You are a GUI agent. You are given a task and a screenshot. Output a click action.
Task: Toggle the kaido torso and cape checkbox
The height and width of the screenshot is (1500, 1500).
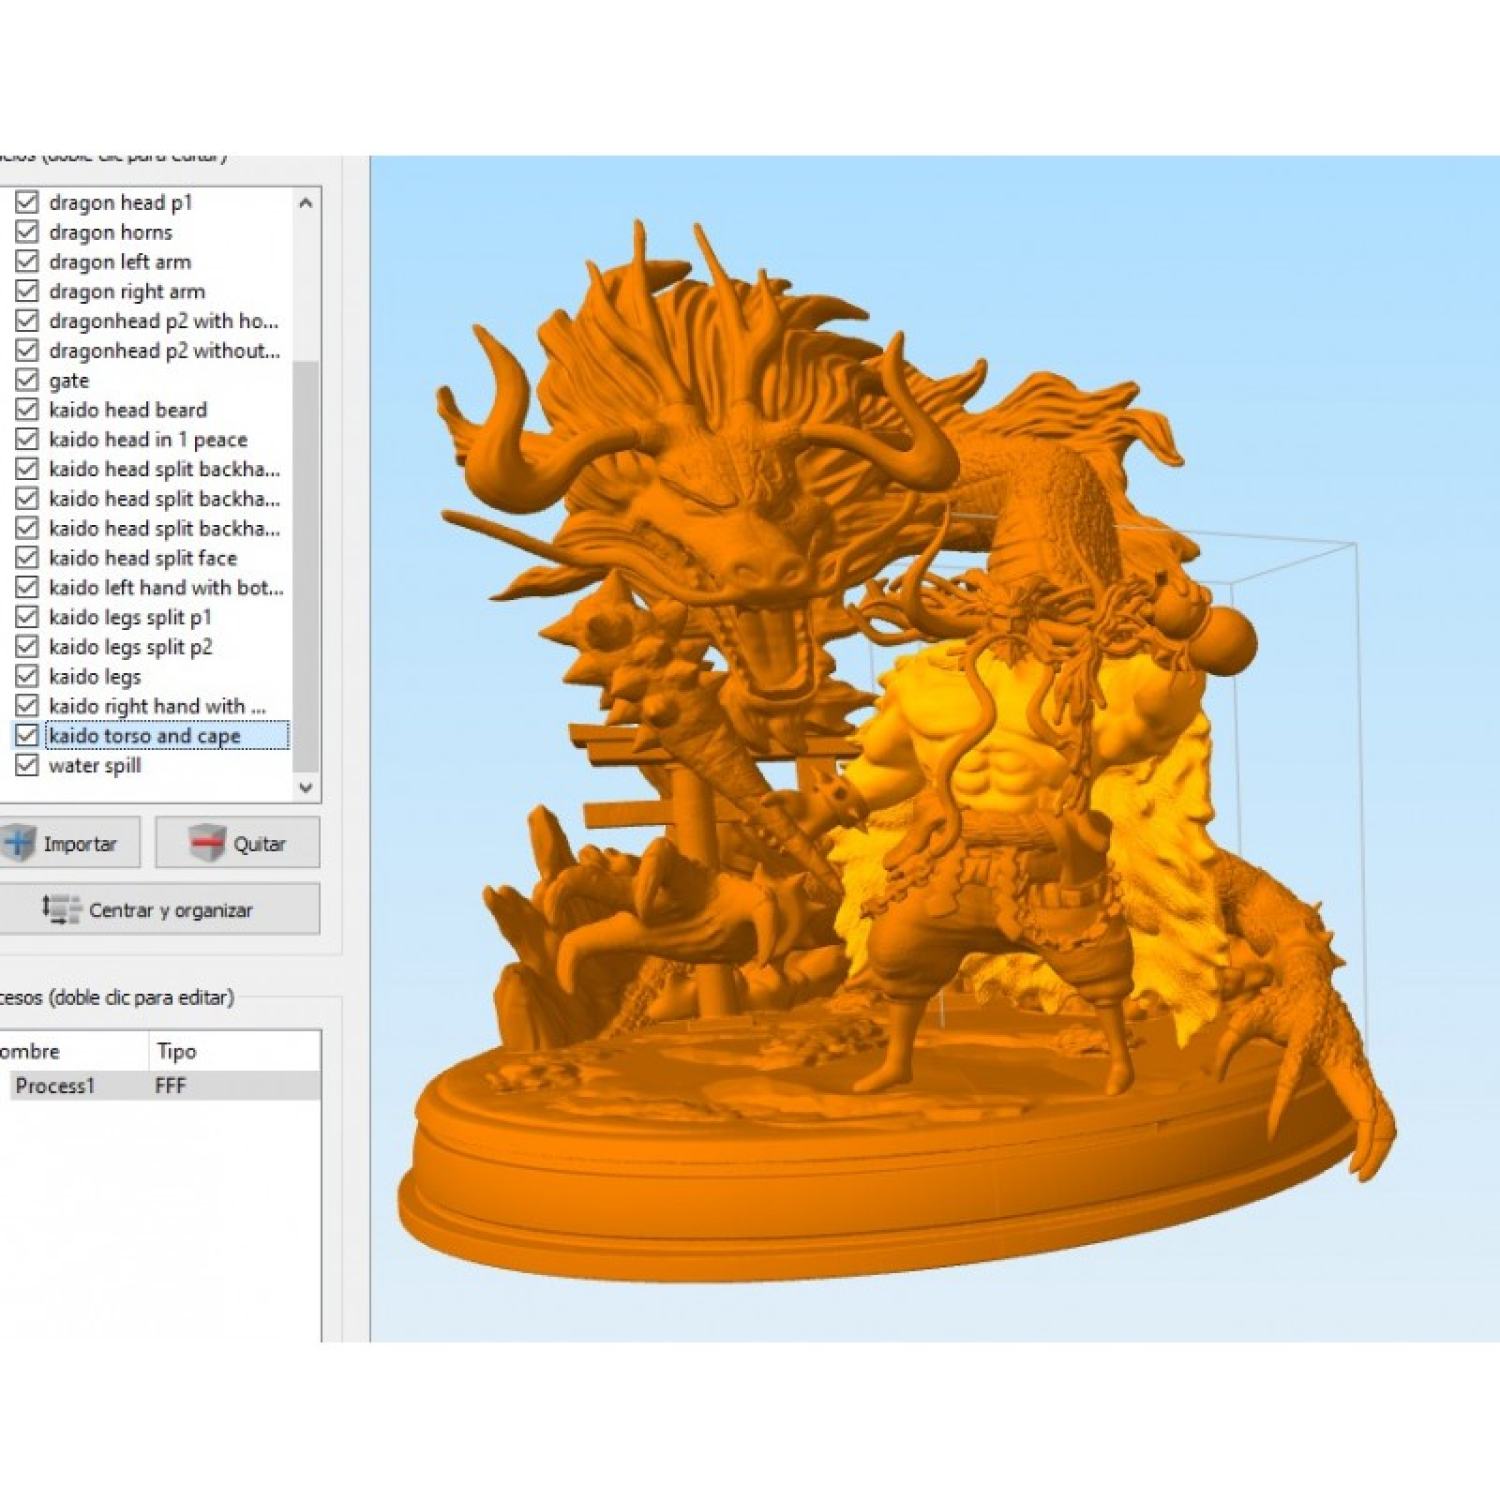click(x=27, y=736)
